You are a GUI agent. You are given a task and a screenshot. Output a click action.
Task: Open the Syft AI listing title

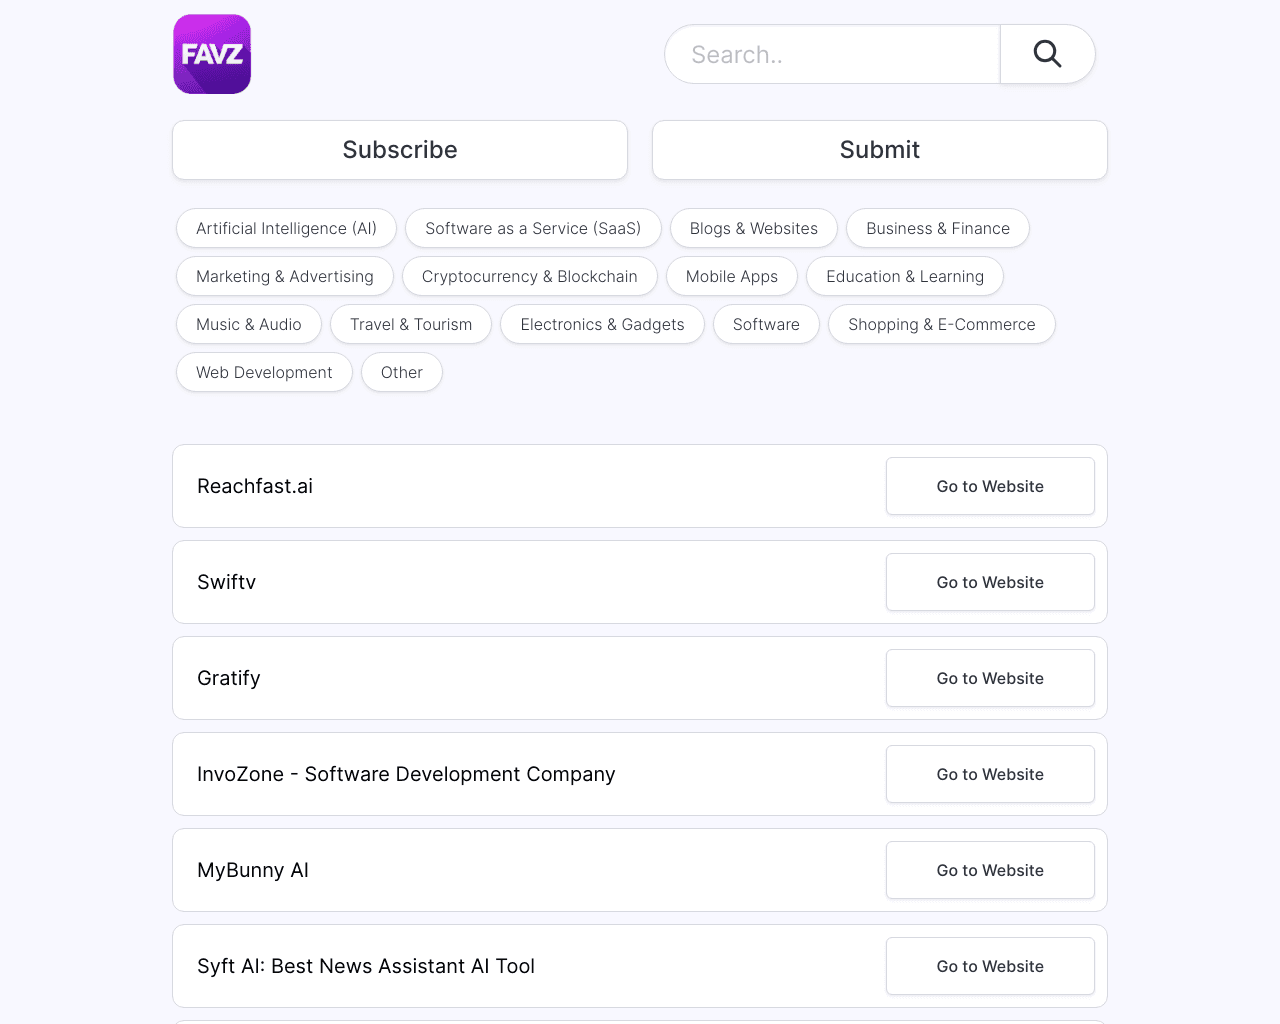point(366,966)
